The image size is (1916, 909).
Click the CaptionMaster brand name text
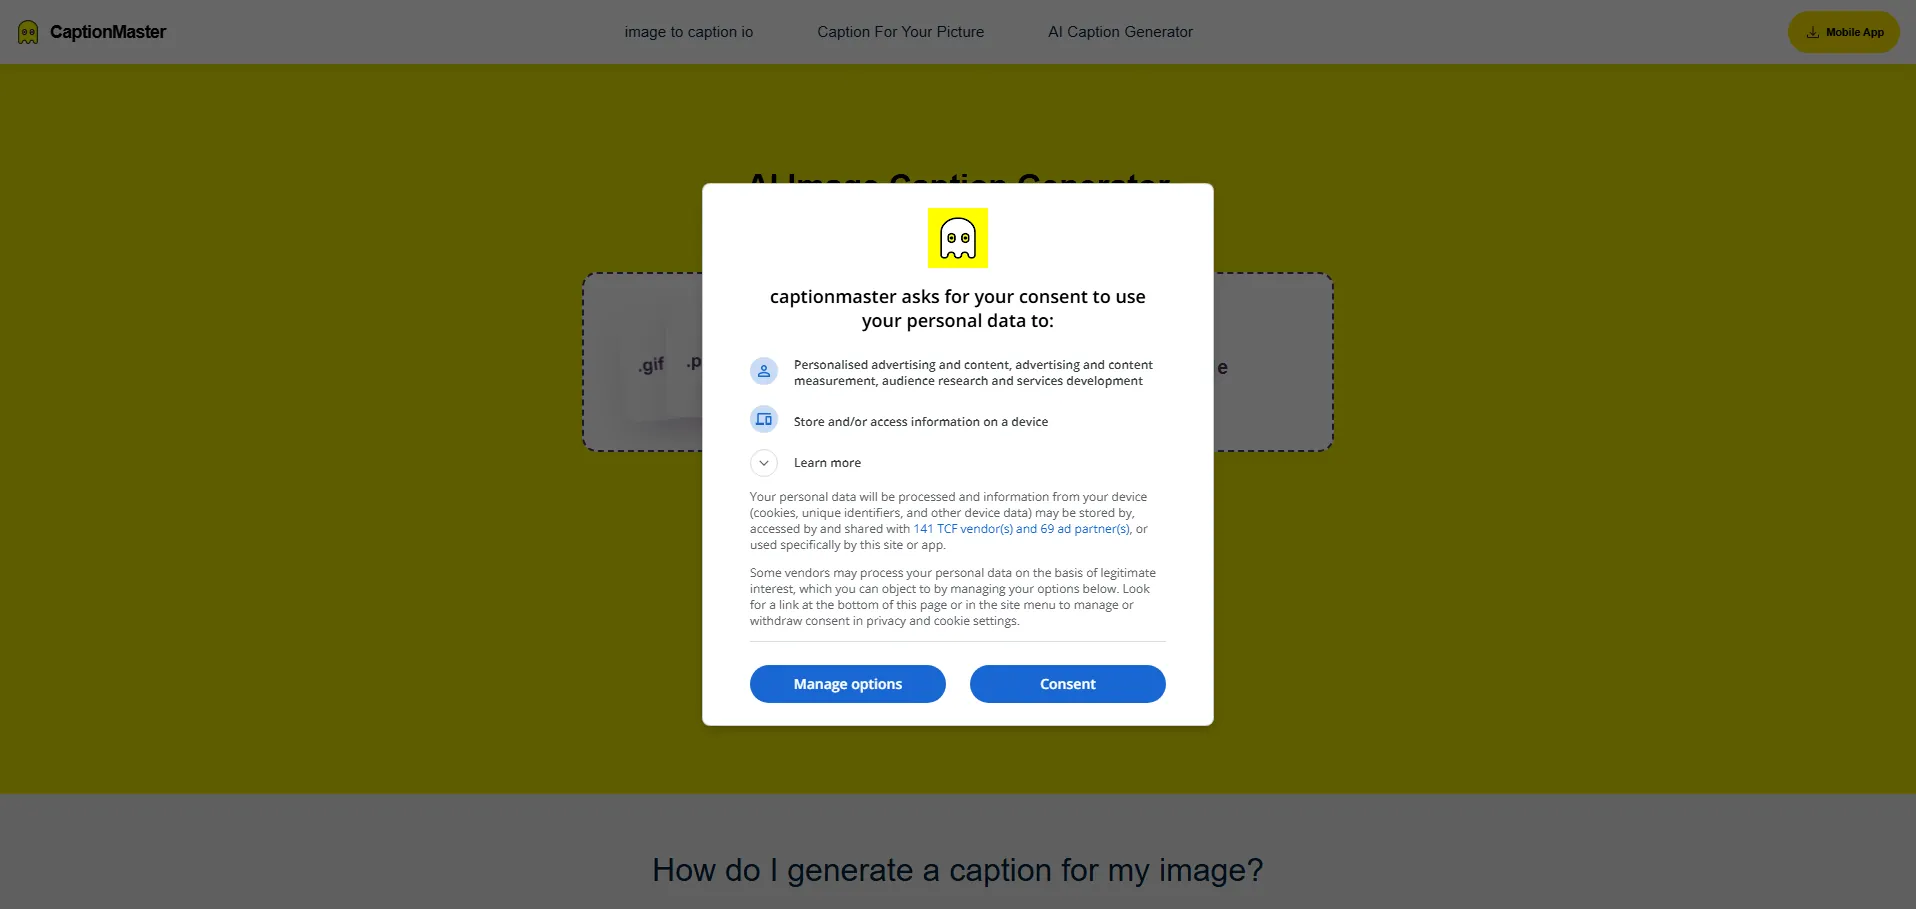[x=108, y=32]
